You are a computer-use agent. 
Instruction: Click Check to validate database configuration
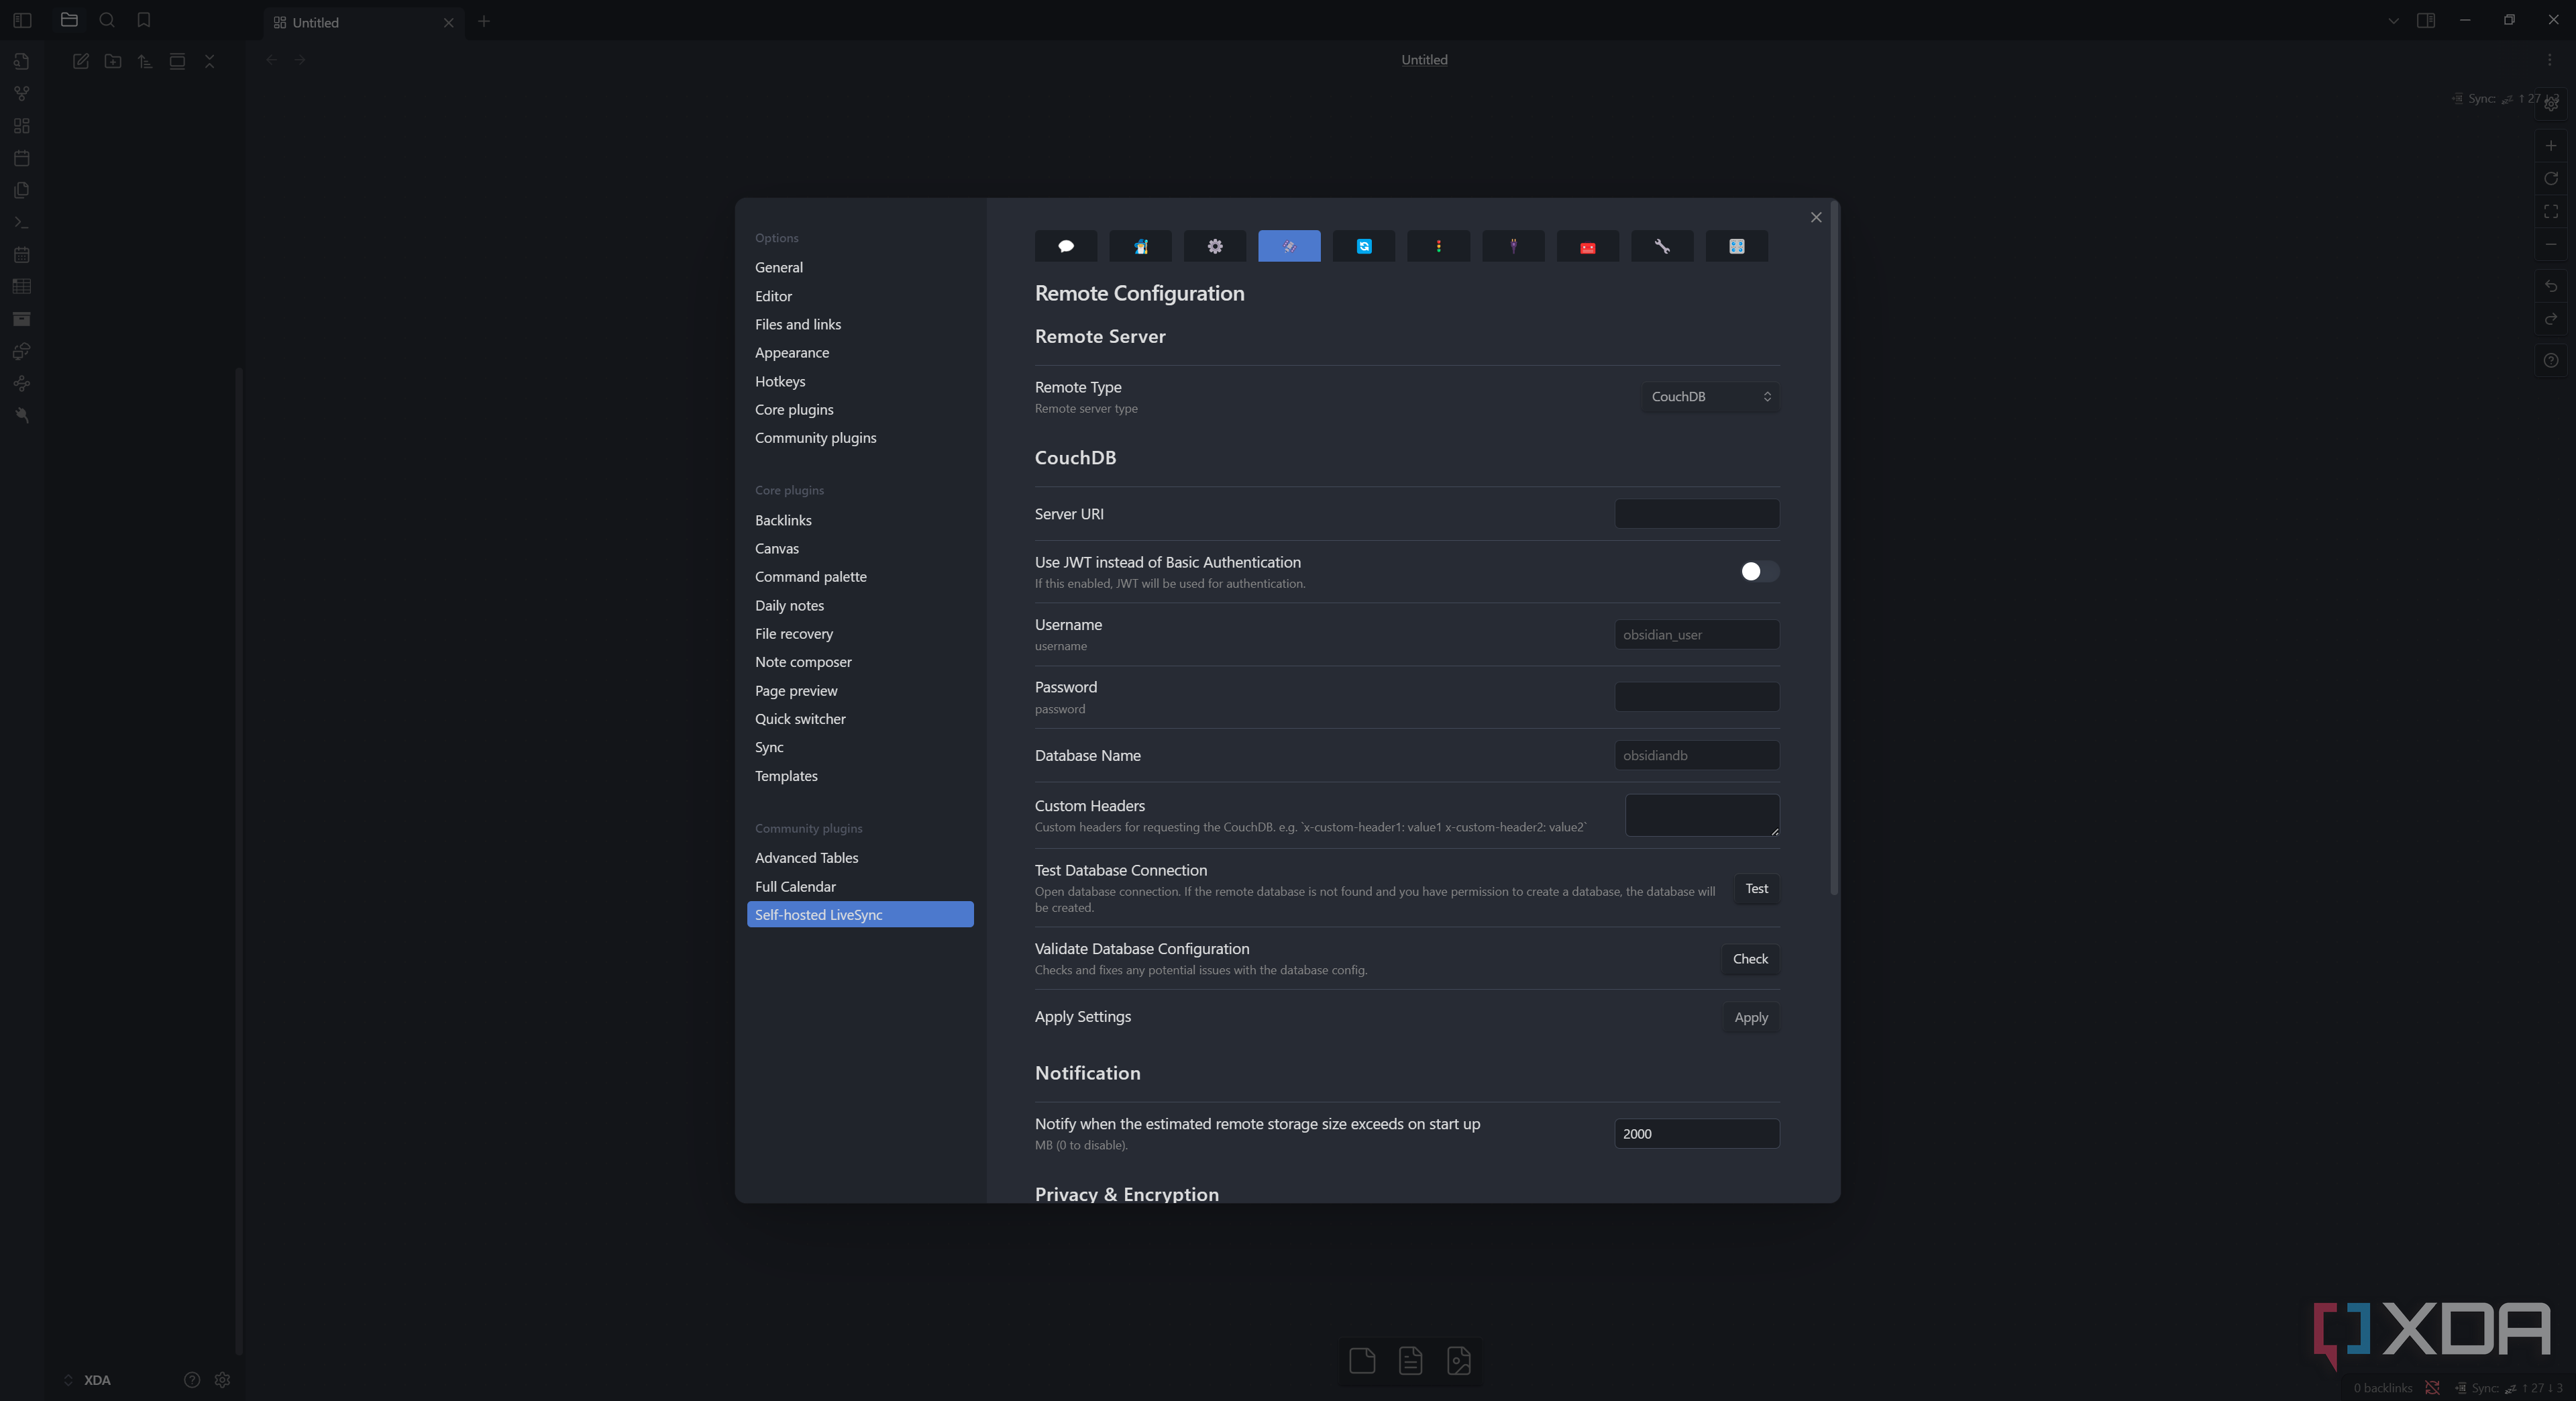pyautogui.click(x=1749, y=959)
